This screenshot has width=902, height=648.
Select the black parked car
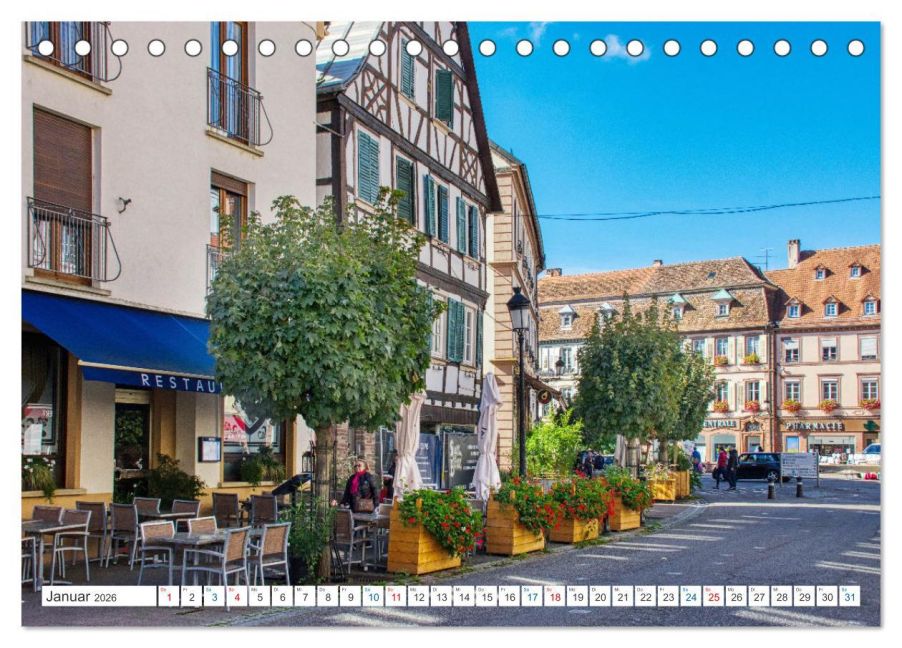click(757, 465)
